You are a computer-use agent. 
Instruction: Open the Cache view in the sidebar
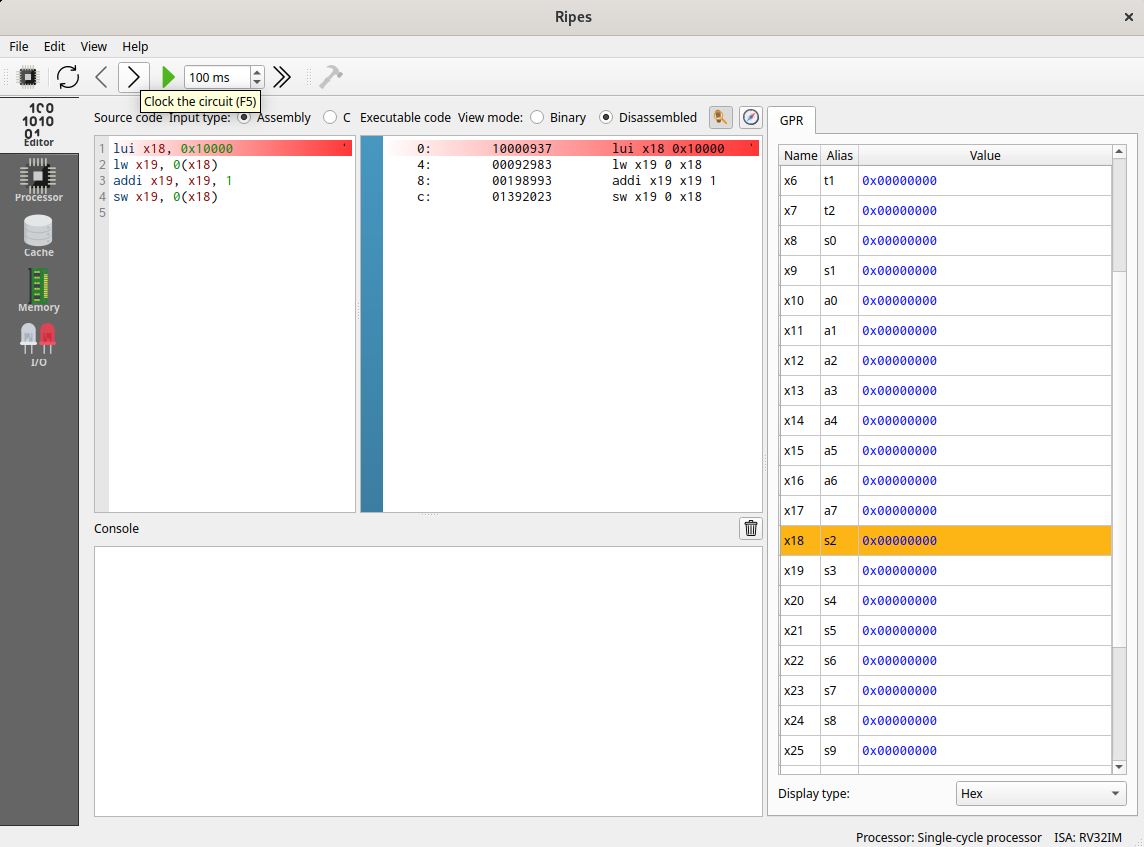point(39,235)
